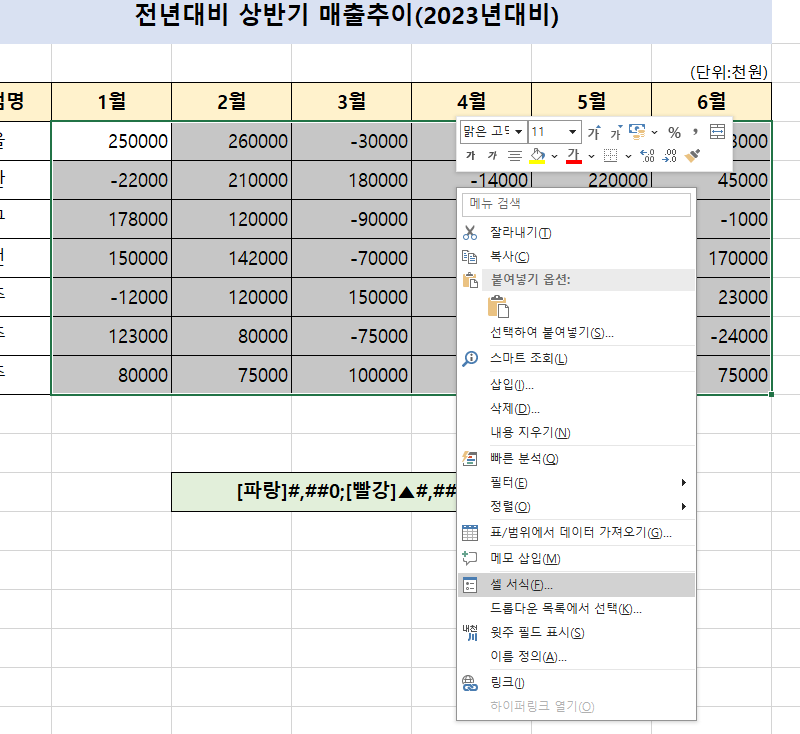Select 복사(C) from context menu
The image size is (800, 734).
577,257
